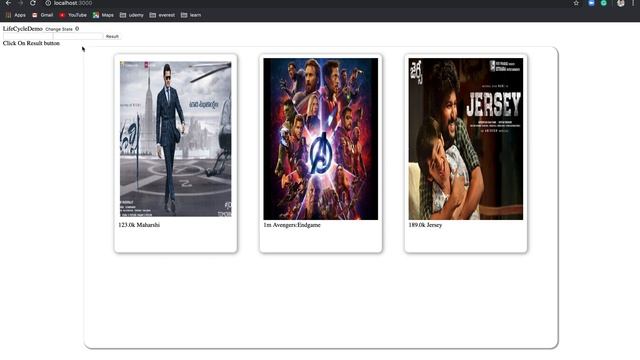Open the Maharshi movie poster
Screen dimensions: 640x360
coord(176,139)
